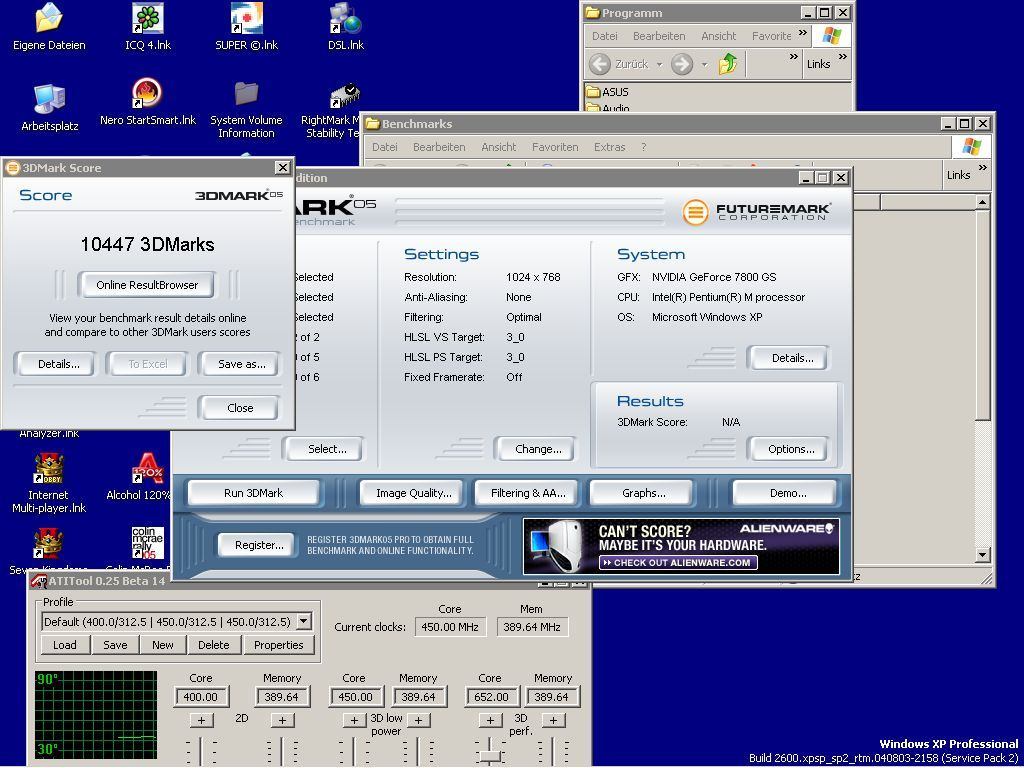Open Datei menu in Benchmarks window
This screenshot has height=768, width=1024.
point(385,147)
